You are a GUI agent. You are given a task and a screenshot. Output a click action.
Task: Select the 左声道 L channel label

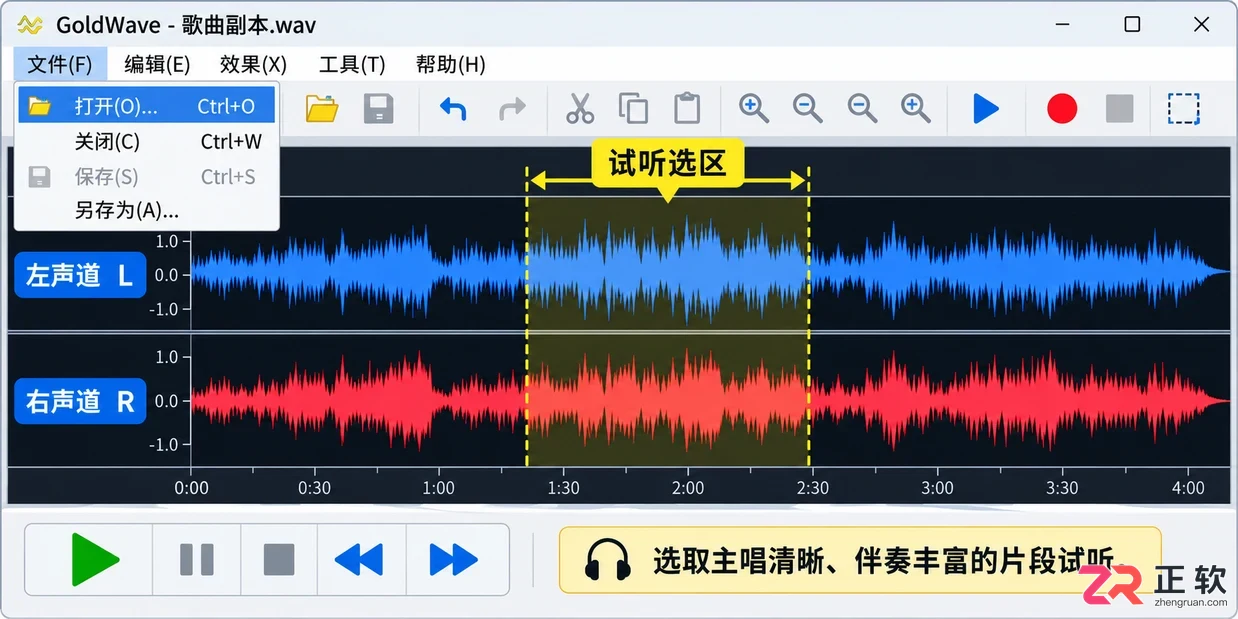click(80, 275)
